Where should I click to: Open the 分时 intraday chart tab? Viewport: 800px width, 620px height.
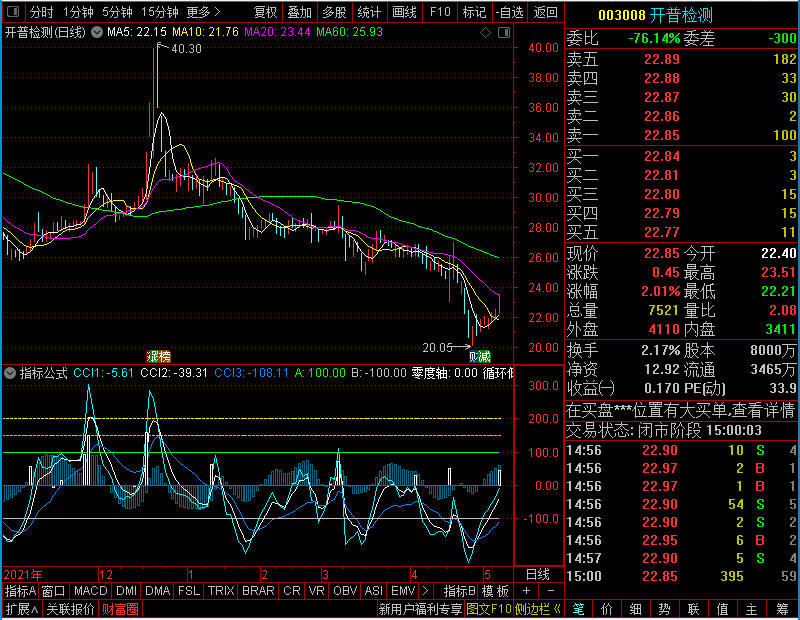(41, 12)
